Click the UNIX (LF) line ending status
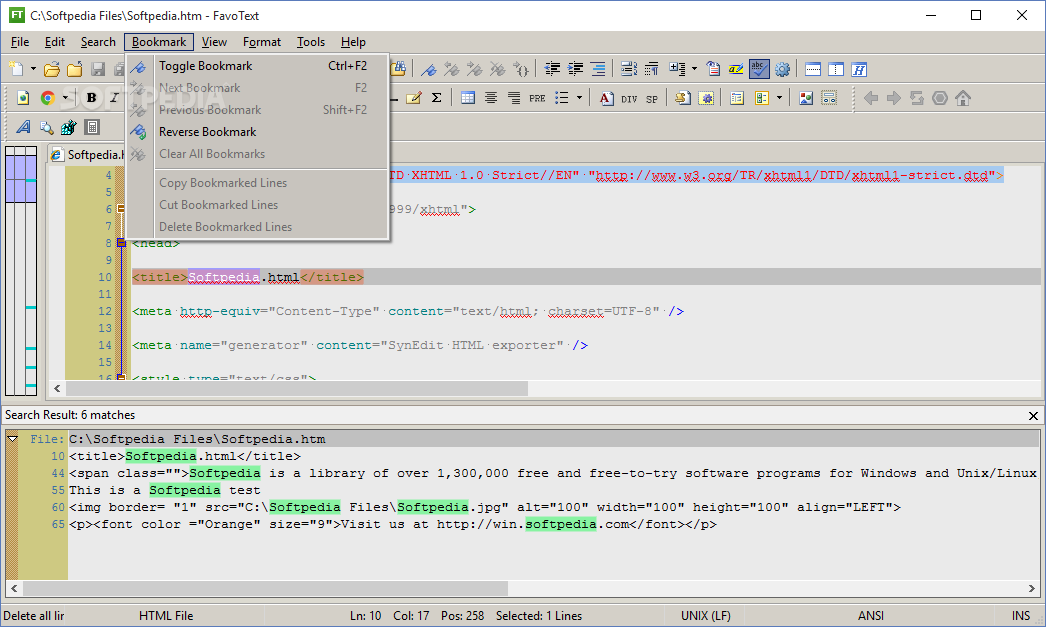The image size is (1046, 627). tap(705, 616)
